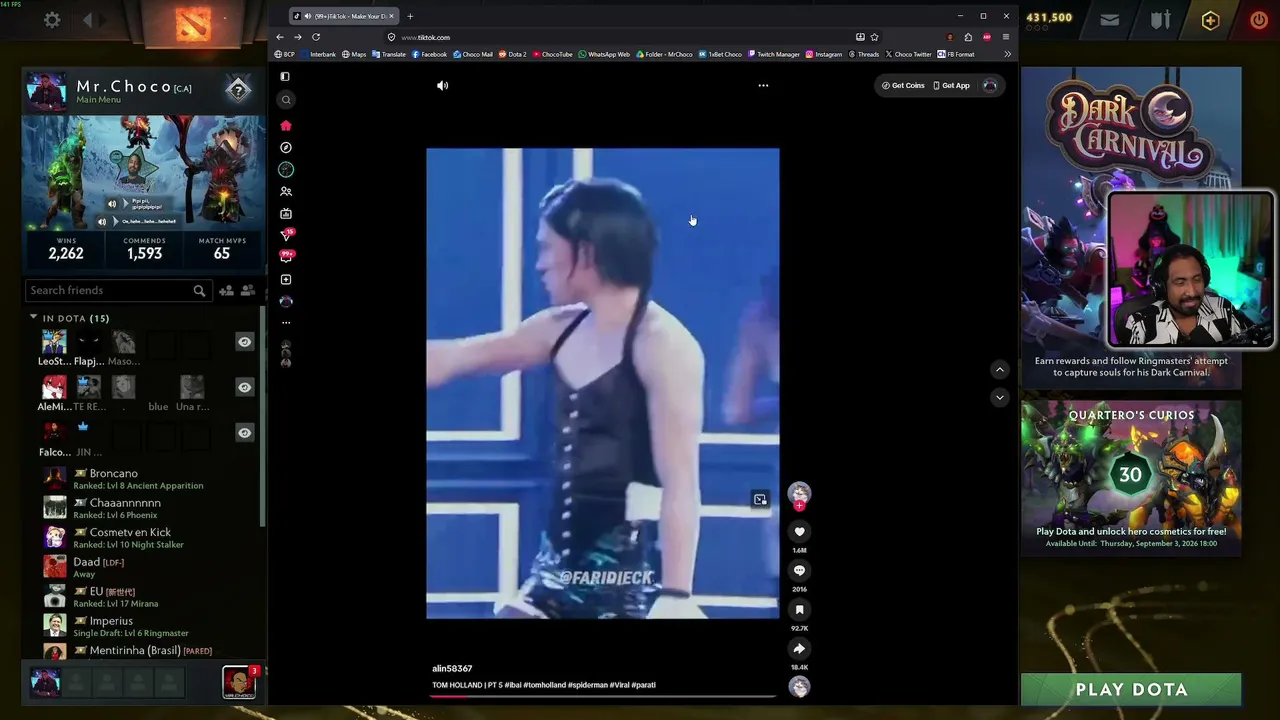Click Get Coins on TikTok

click(x=903, y=86)
